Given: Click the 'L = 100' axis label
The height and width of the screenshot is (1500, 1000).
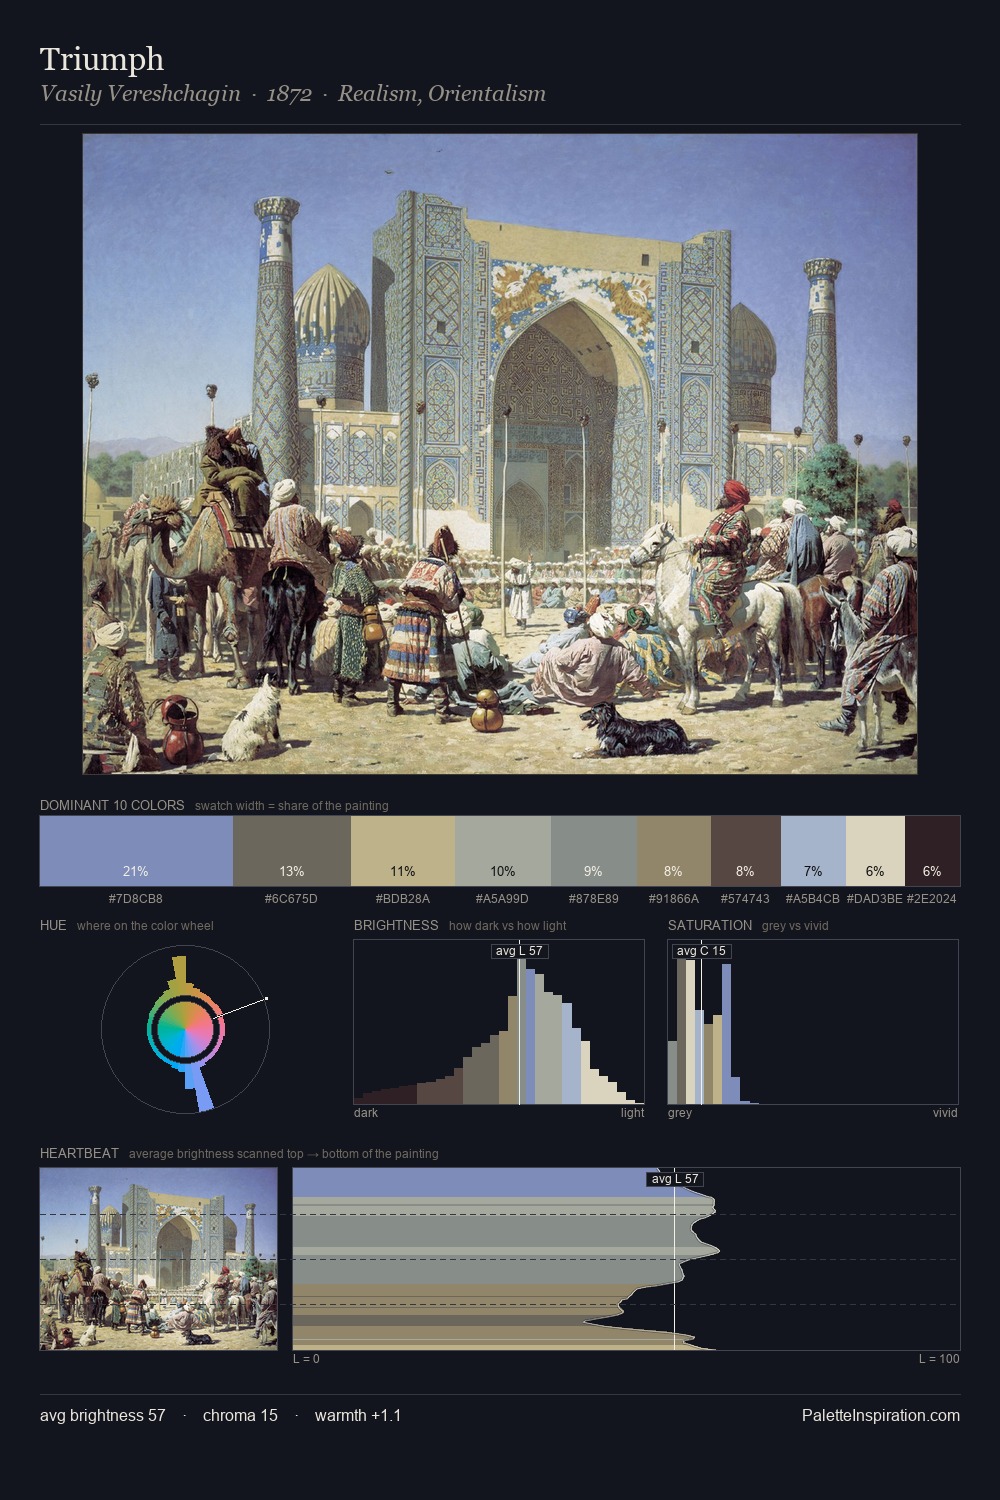Looking at the screenshot, I should pos(939,1359).
